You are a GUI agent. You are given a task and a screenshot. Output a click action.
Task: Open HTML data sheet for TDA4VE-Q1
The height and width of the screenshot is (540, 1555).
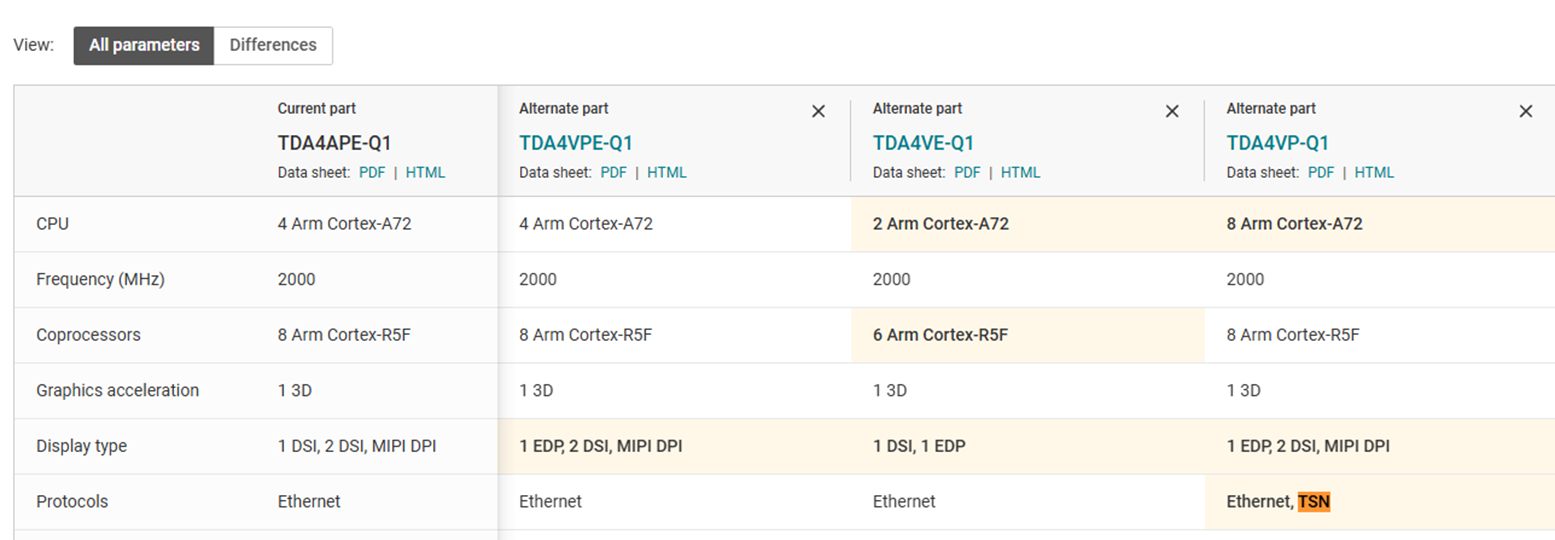[1021, 172]
